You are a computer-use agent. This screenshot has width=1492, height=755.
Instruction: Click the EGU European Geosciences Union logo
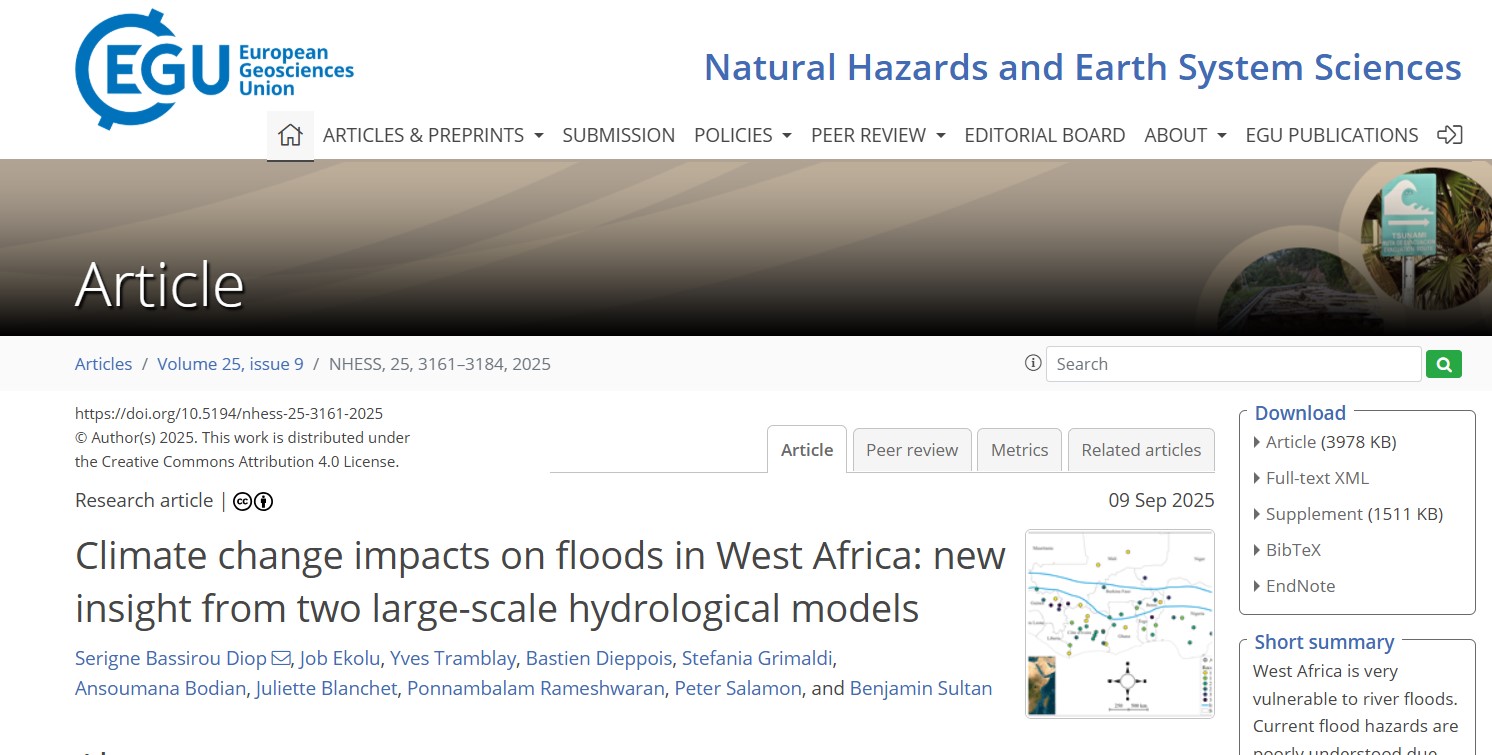(x=214, y=69)
